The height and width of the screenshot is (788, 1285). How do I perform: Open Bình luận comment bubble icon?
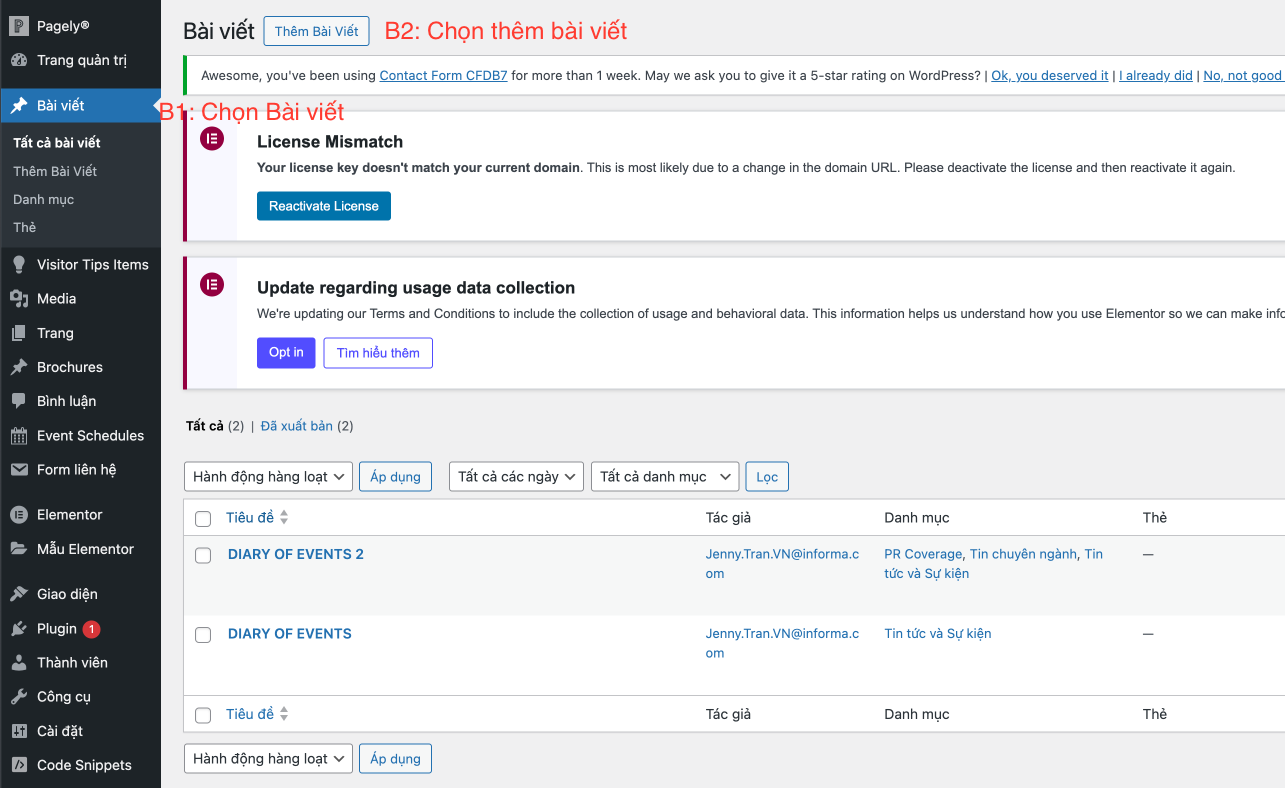tap(19, 401)
